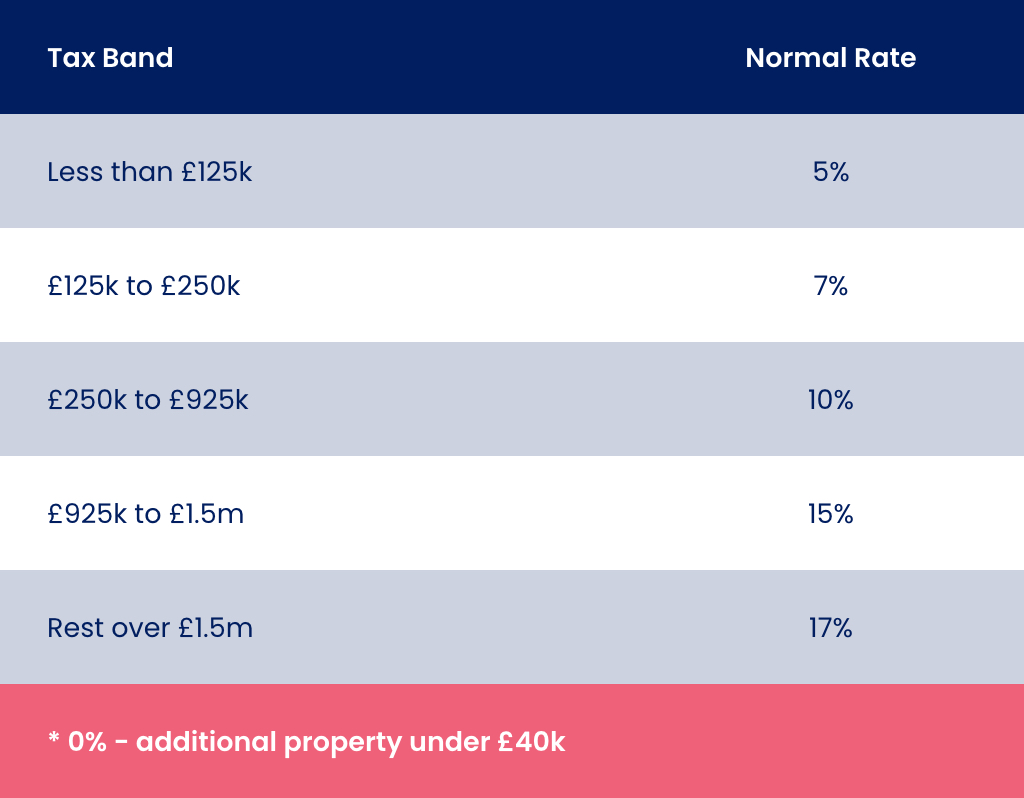Viewport: 1024px width, 798px height.
Task: Click the "Normal Rate" column header
Action: point(830,58)
